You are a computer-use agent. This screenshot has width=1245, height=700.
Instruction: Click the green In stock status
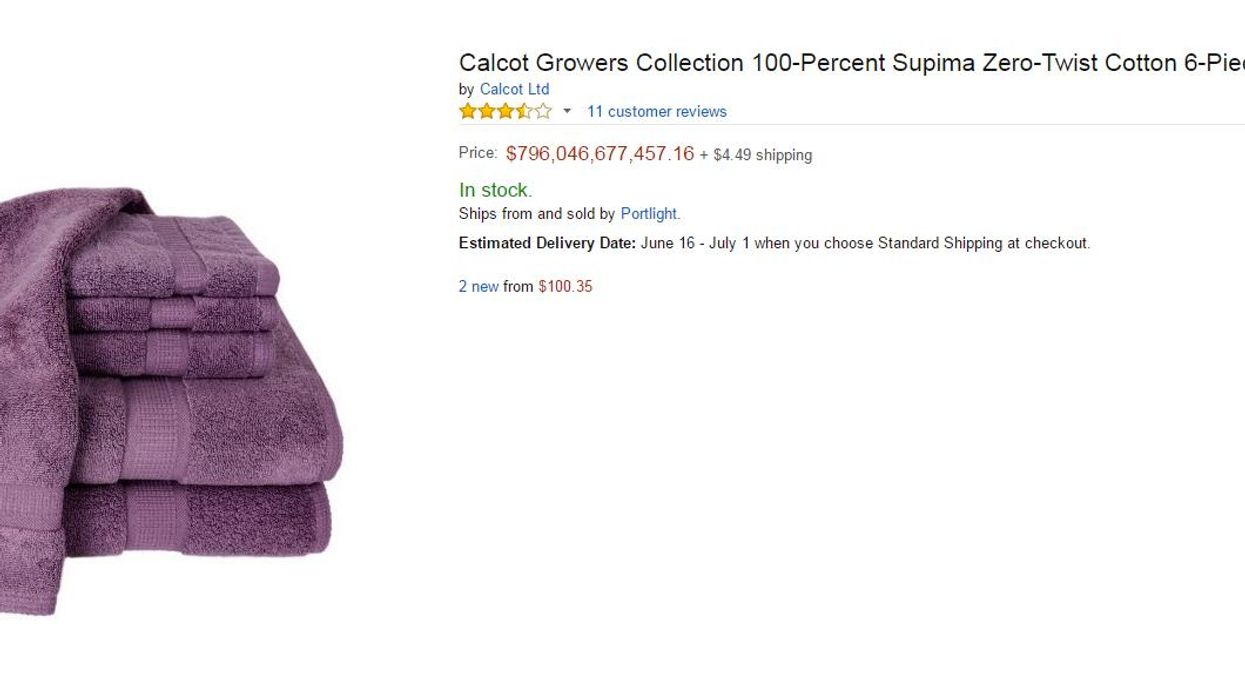tap(495, 190)
